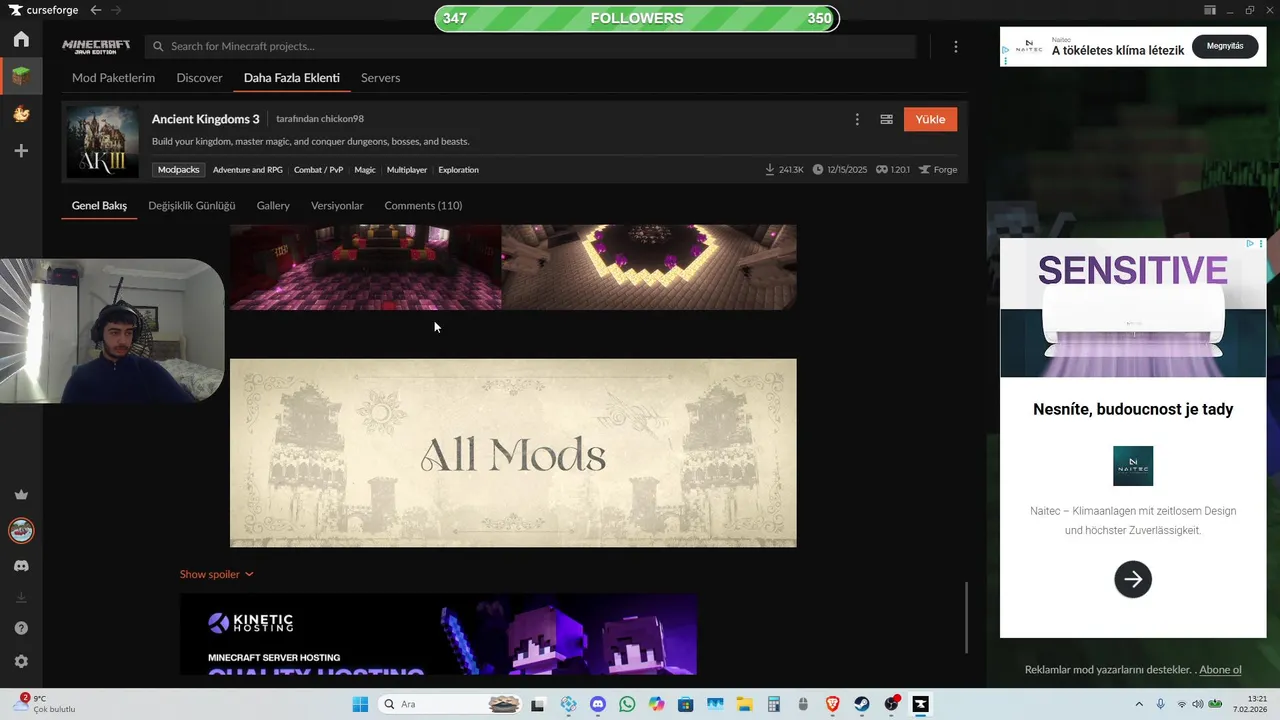Click the volume icon in system tray
The height and width of the screenshot is (720, 1280).
[1198, 704]
